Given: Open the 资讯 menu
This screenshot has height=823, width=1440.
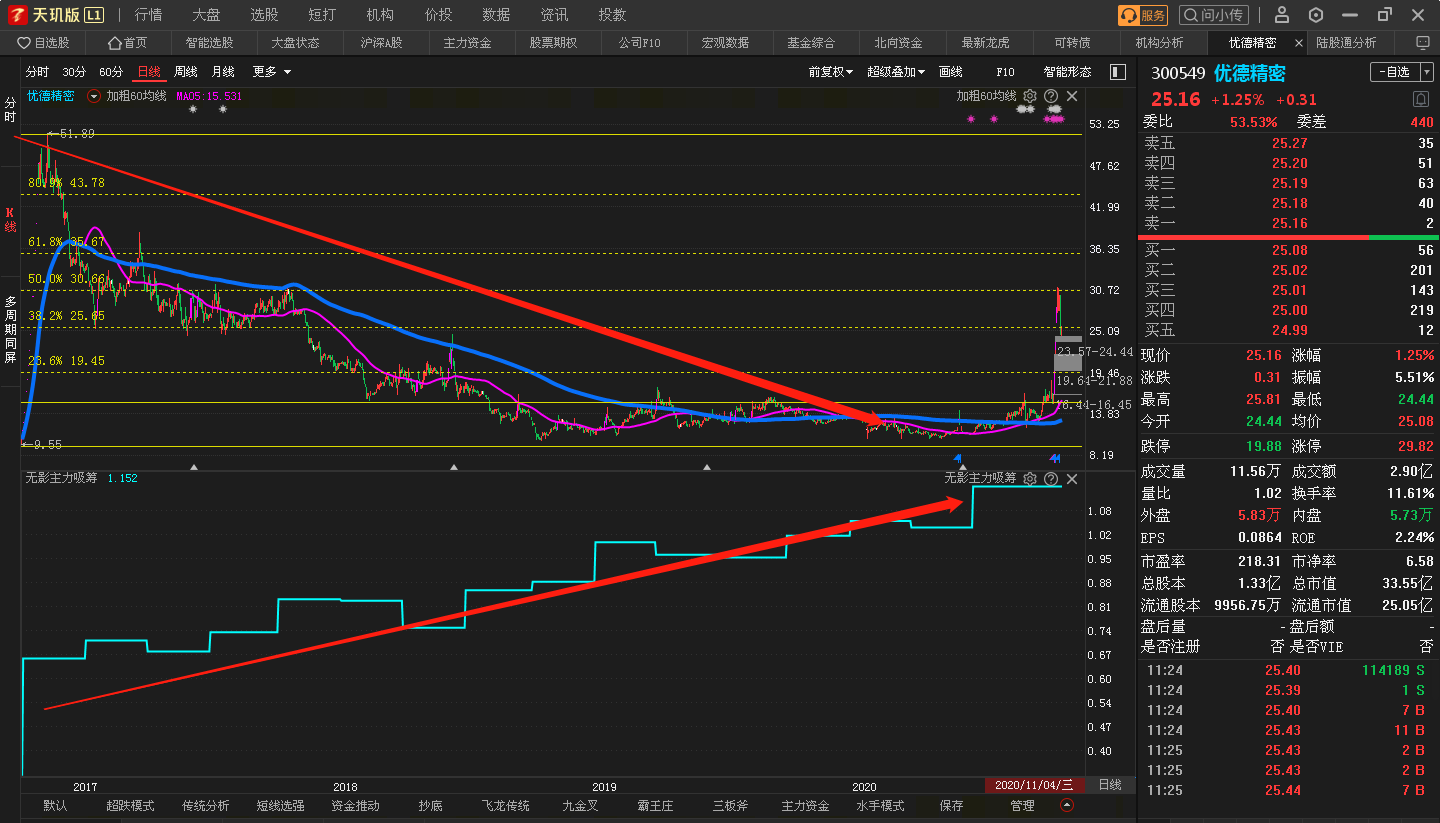Looking at the screenshot, I should [554, 15].
